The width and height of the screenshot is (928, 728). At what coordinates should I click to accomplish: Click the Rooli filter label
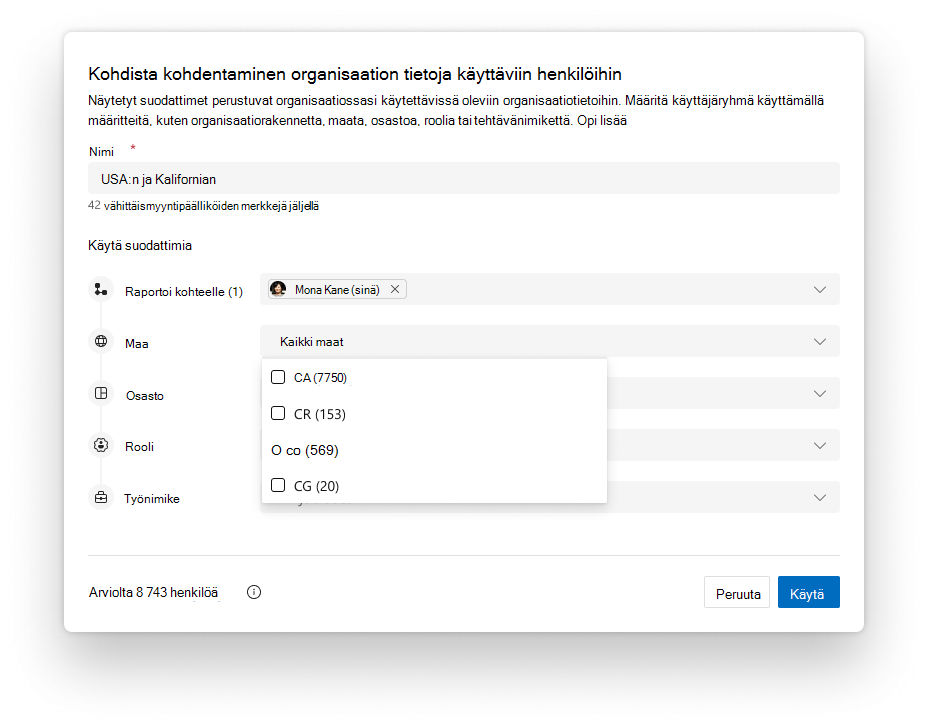click(x=139, y=447)
